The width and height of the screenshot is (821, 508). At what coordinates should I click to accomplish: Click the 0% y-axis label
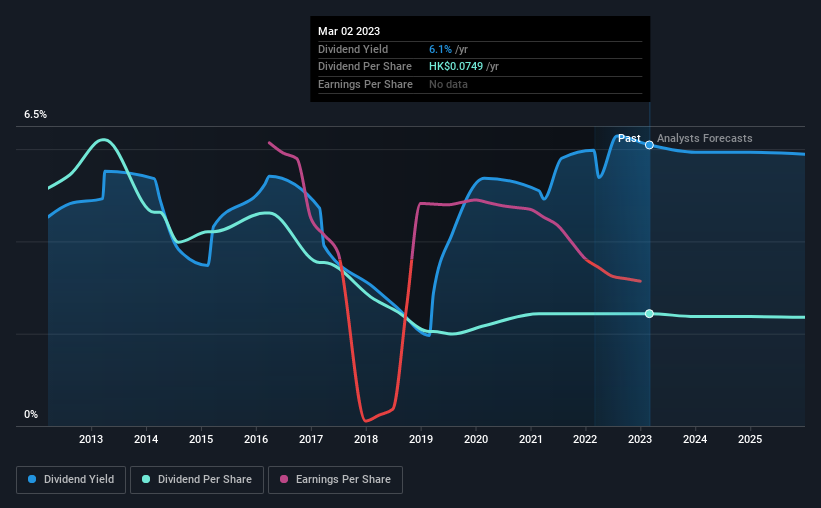tap(31, 414)
